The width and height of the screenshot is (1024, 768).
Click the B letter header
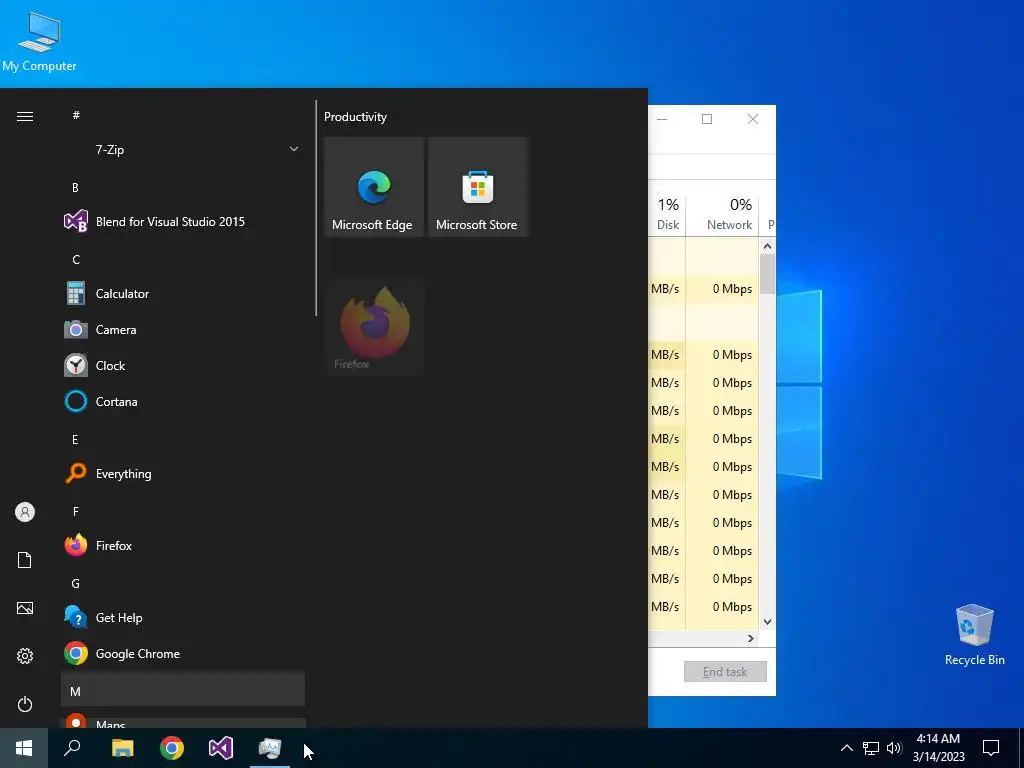pos(75,187)
